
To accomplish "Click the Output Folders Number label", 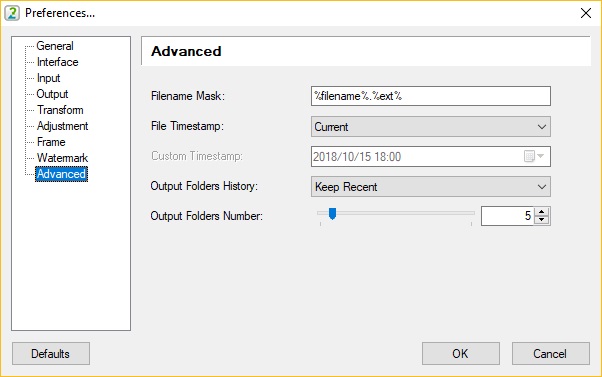I will (207, 216).
